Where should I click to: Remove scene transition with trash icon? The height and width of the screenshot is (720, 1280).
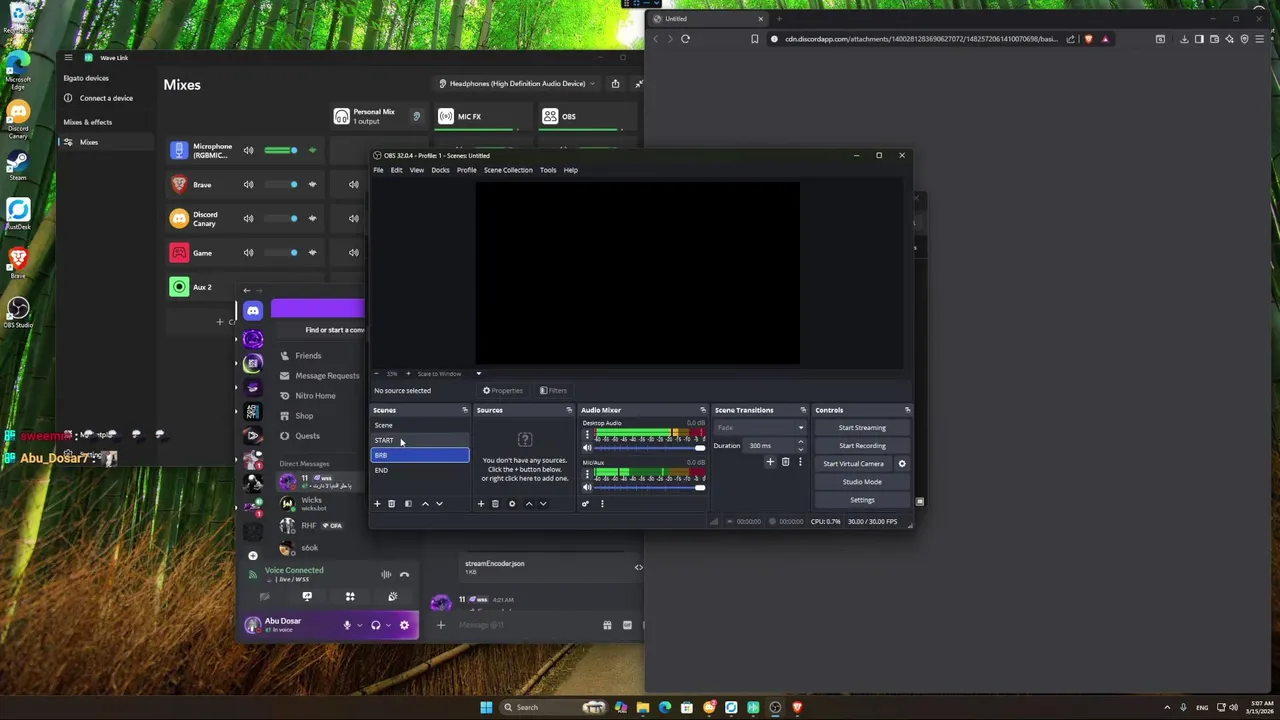pos(785,462)
